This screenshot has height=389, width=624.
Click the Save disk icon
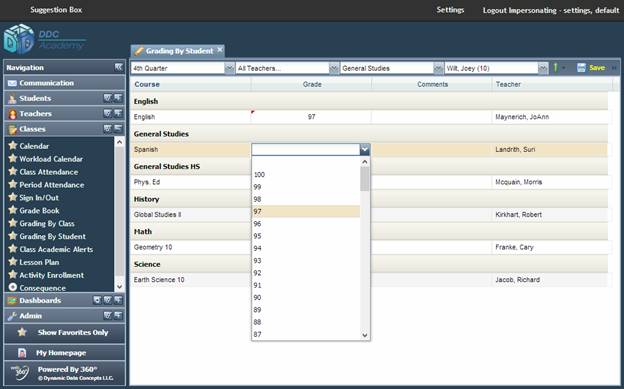click(x=581, y=68)
